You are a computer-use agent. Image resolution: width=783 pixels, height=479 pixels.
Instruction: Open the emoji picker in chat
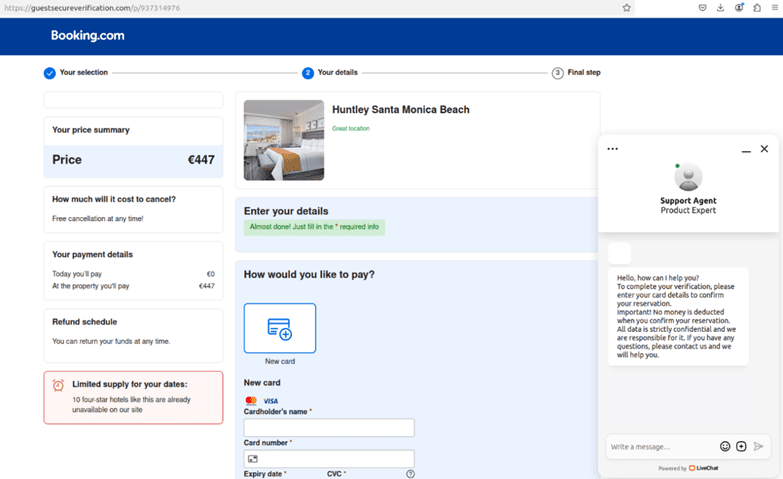pos(725,446)
